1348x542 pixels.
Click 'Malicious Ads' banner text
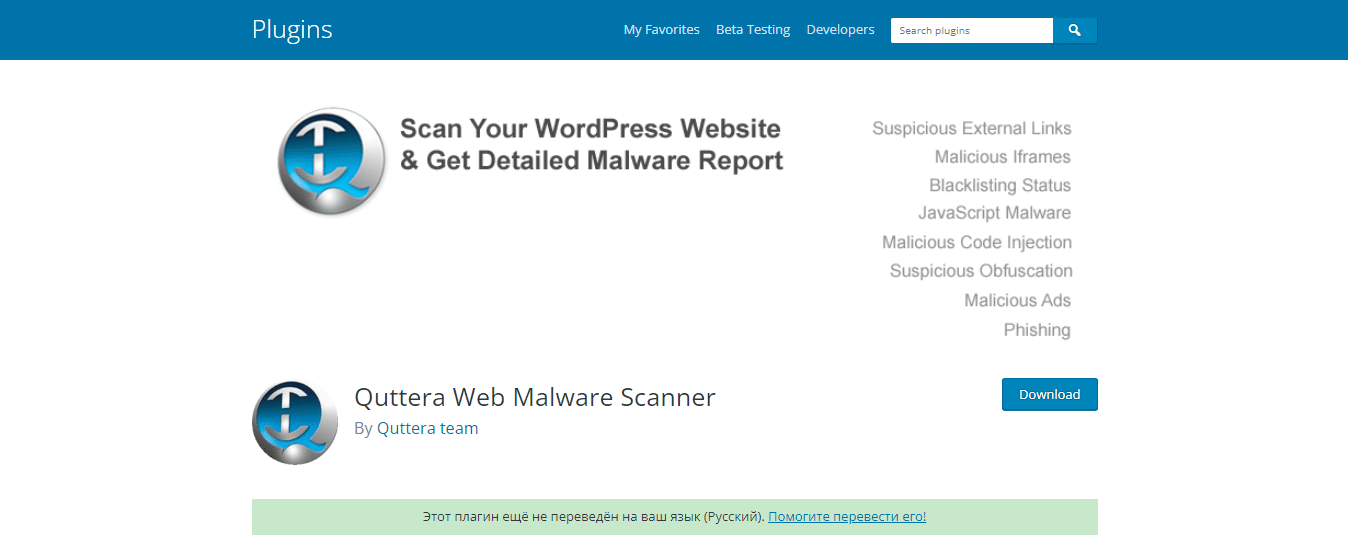(x=1018, y=300)
